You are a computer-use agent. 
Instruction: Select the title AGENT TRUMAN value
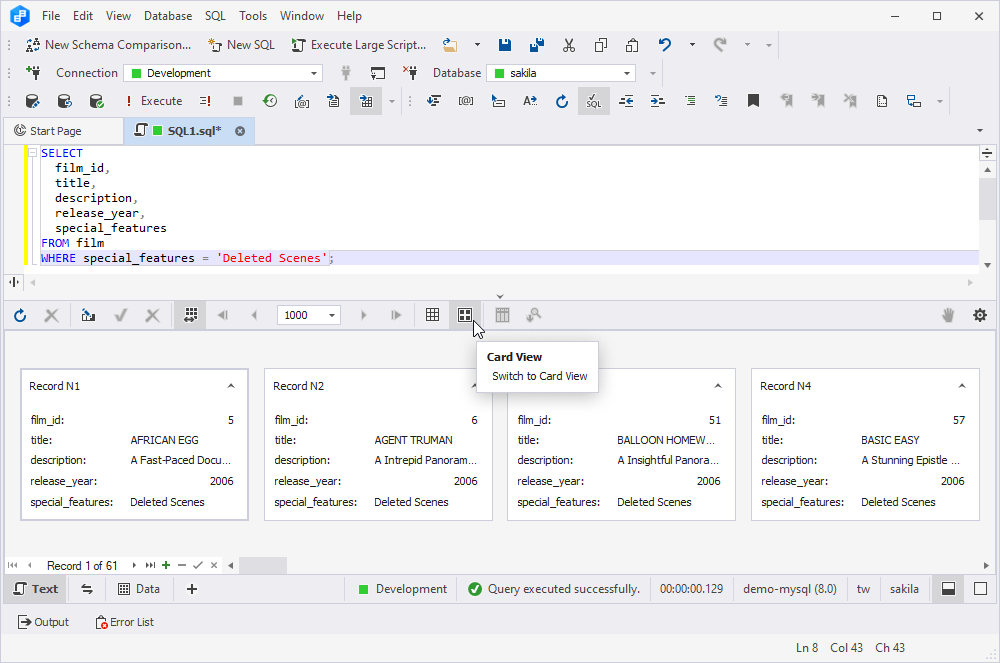(x=413, y=440)
